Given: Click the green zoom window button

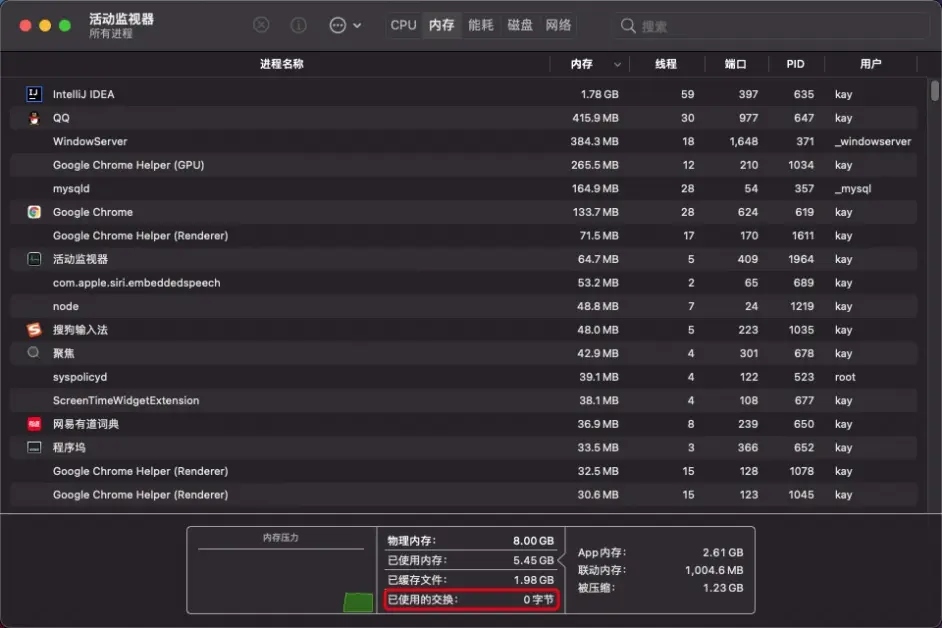Looking at the screenshot, I should pyautogui.click(x=65, y=25).
